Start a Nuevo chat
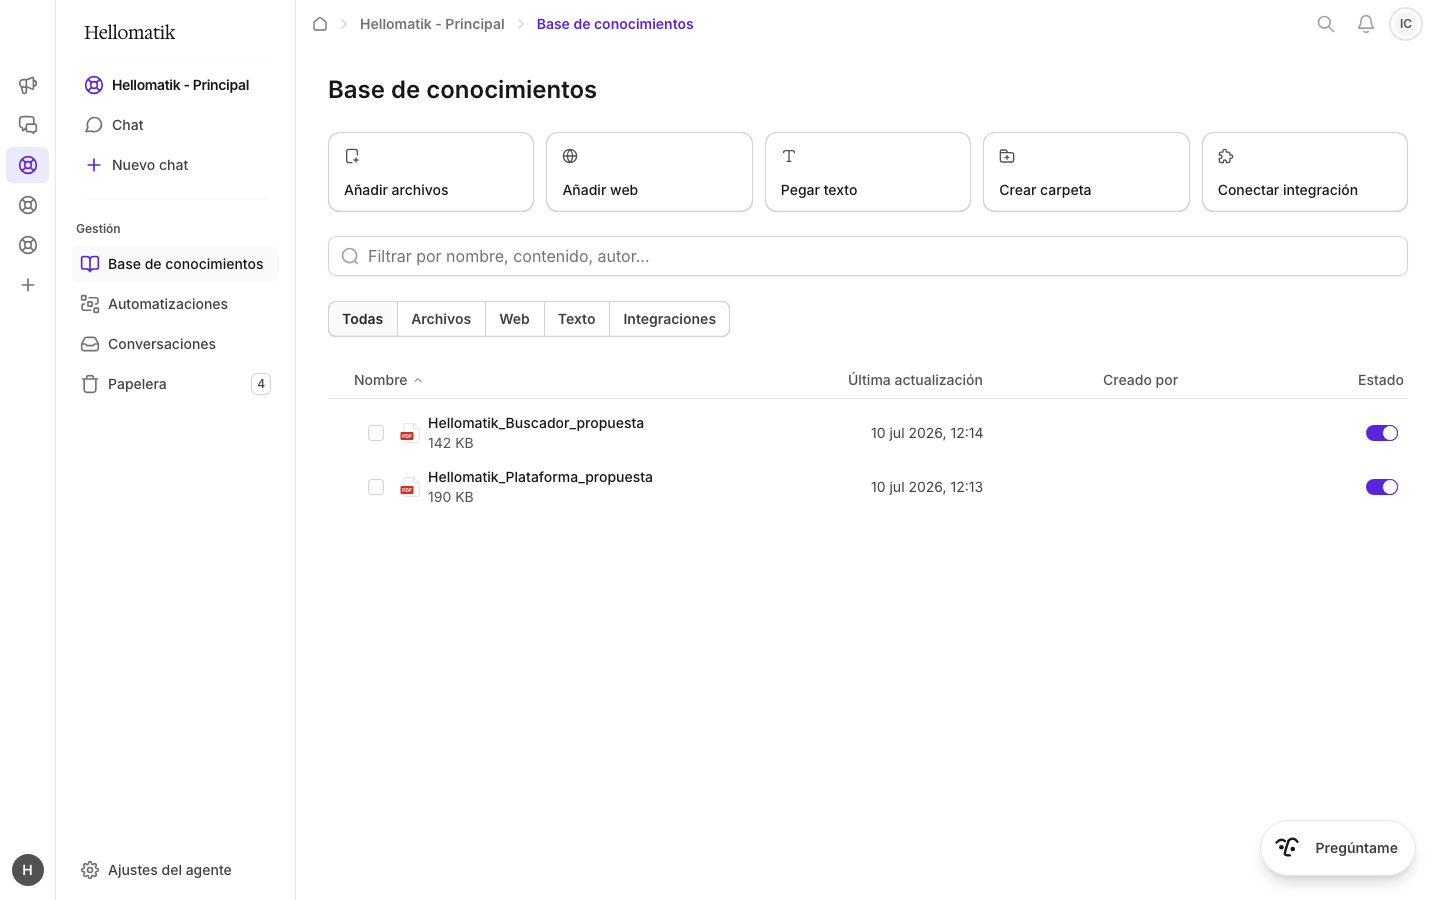The width and height of the screenshot is (1440, 900). [175, 165]
